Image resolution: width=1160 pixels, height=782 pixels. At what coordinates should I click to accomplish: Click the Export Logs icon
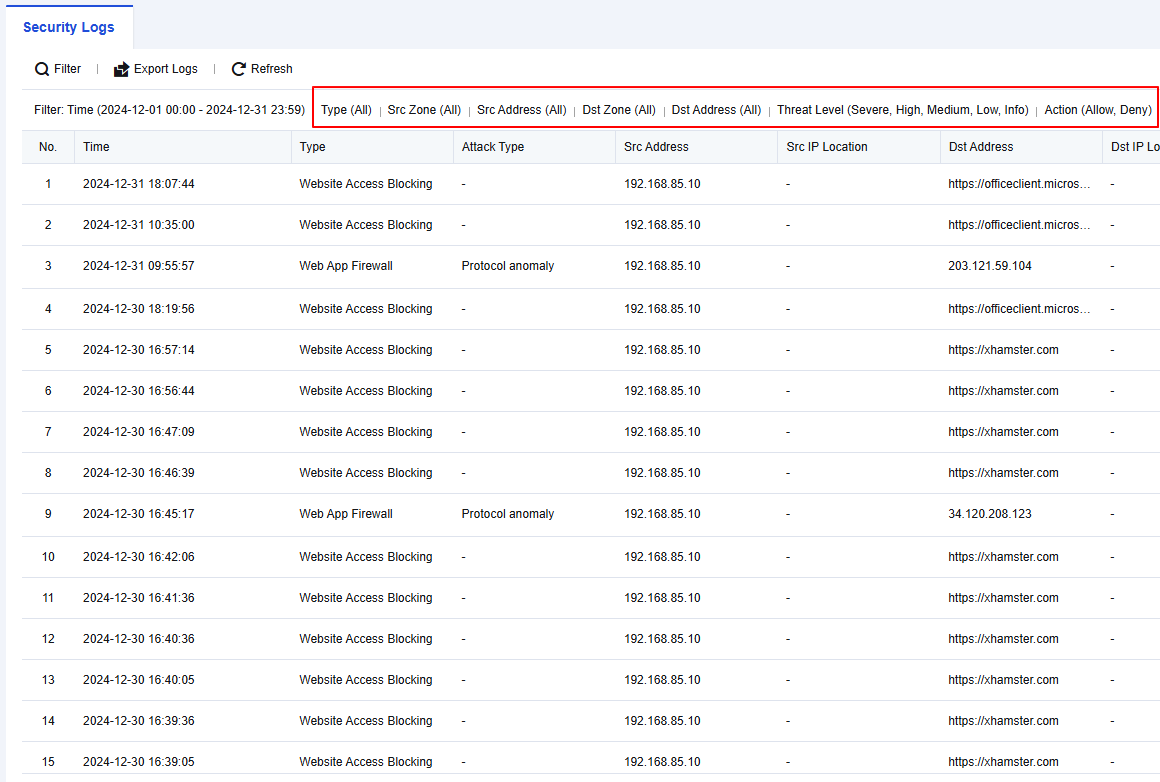pos(122,69)
